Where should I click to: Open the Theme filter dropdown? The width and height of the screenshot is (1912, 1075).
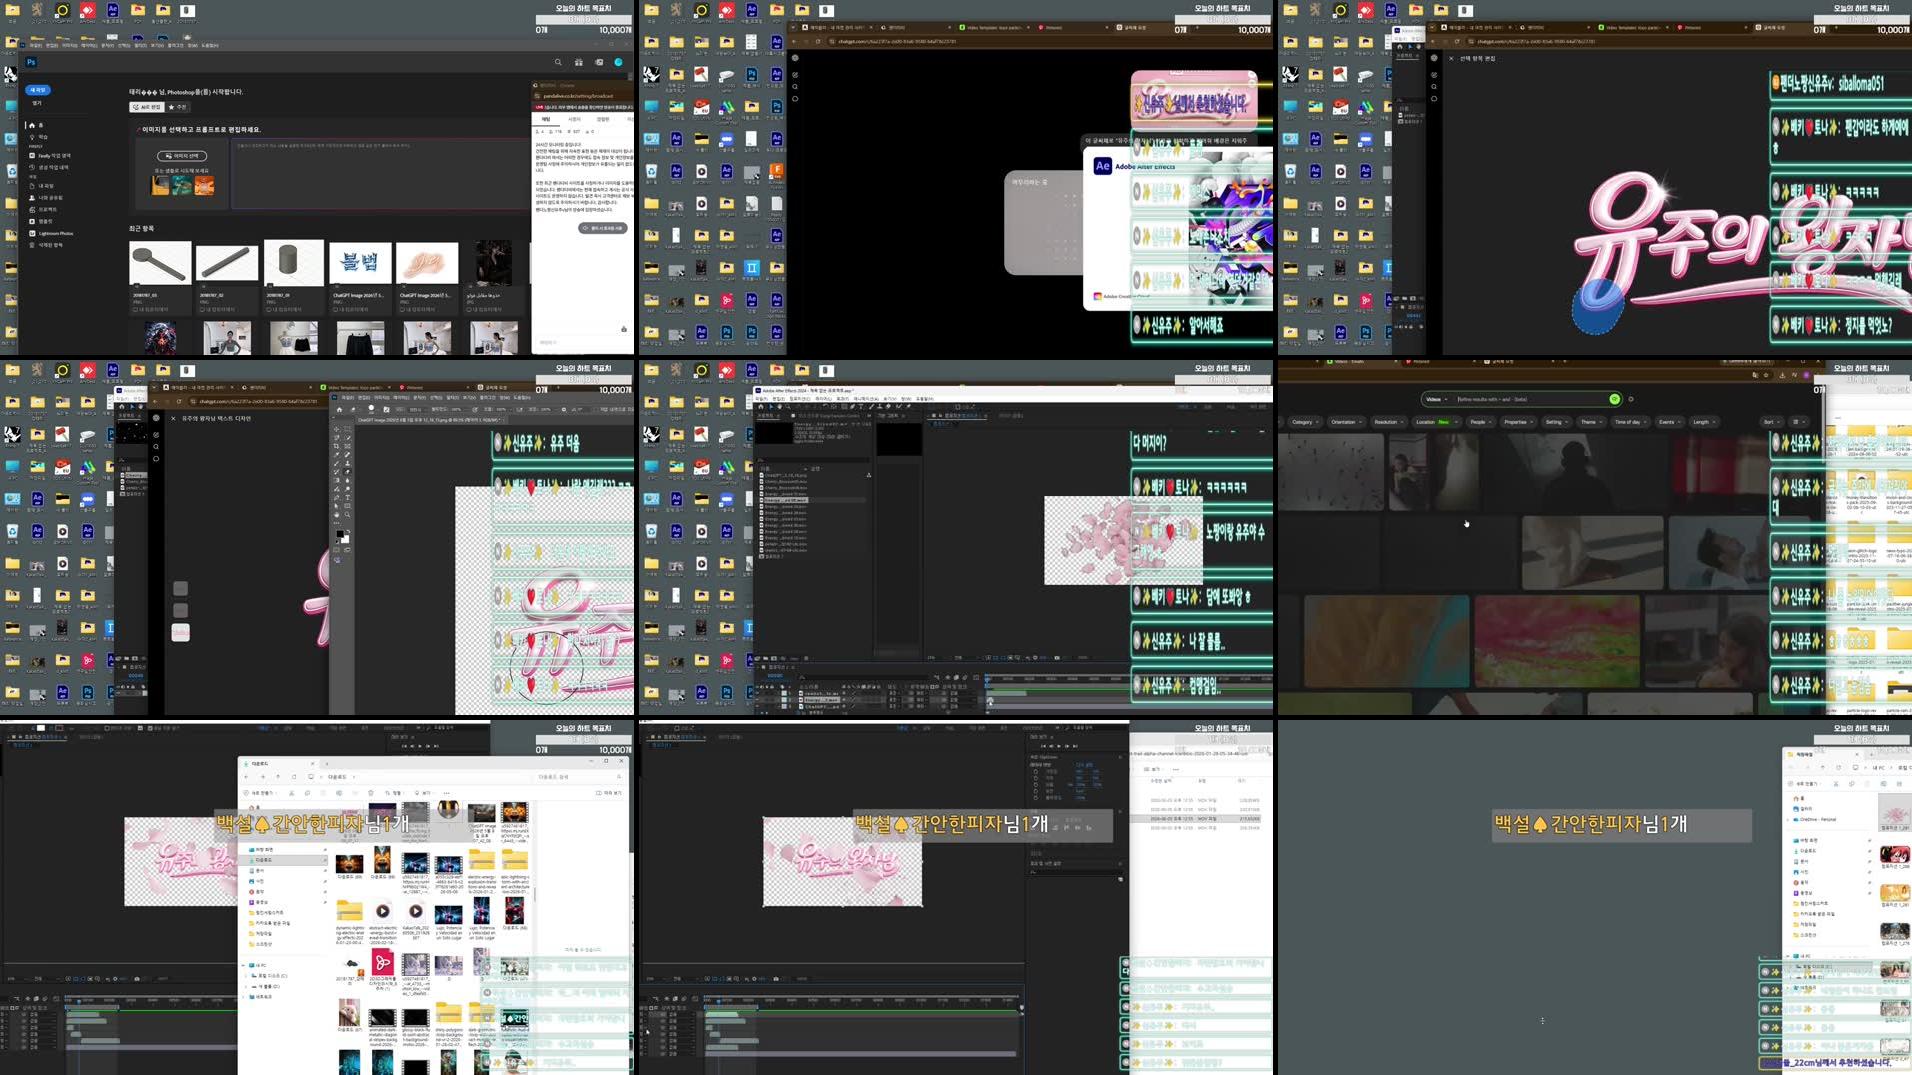1592,422
